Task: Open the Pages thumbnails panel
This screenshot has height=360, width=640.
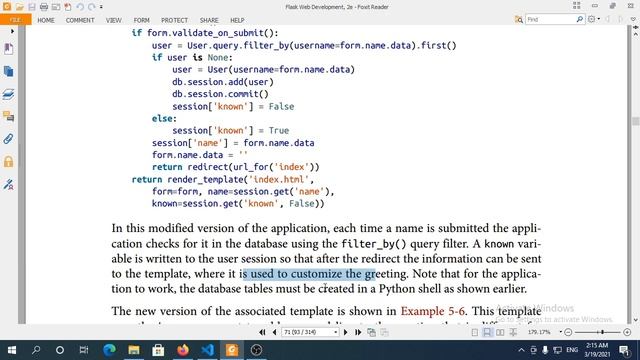Action: point(8,71)
